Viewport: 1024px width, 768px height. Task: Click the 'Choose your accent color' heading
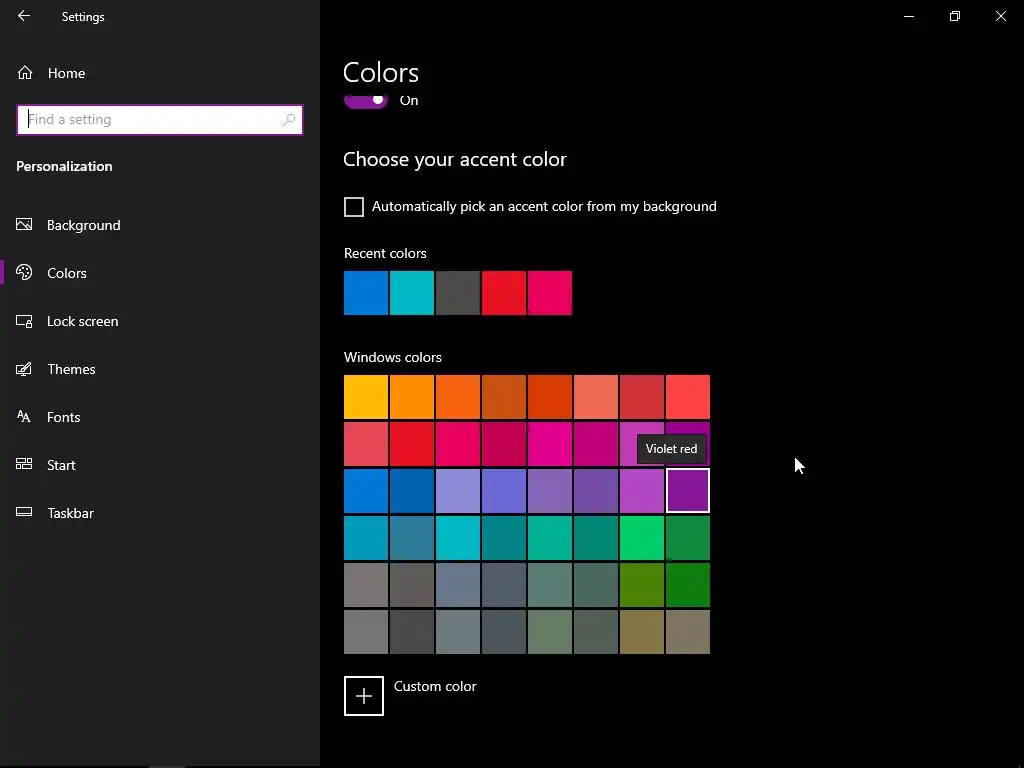[455, 159]
